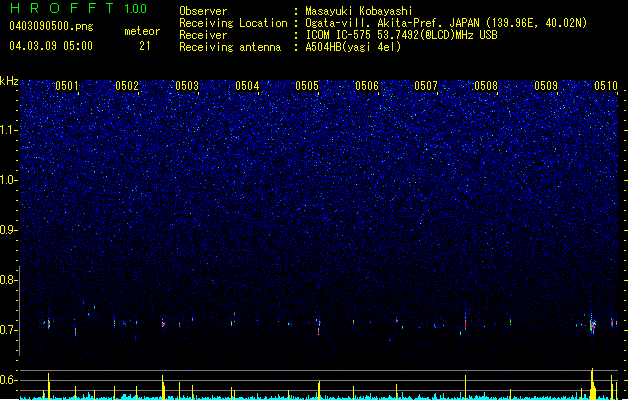
Task: Click the version number 1.0.0
Action: click(x=135, y=8)
